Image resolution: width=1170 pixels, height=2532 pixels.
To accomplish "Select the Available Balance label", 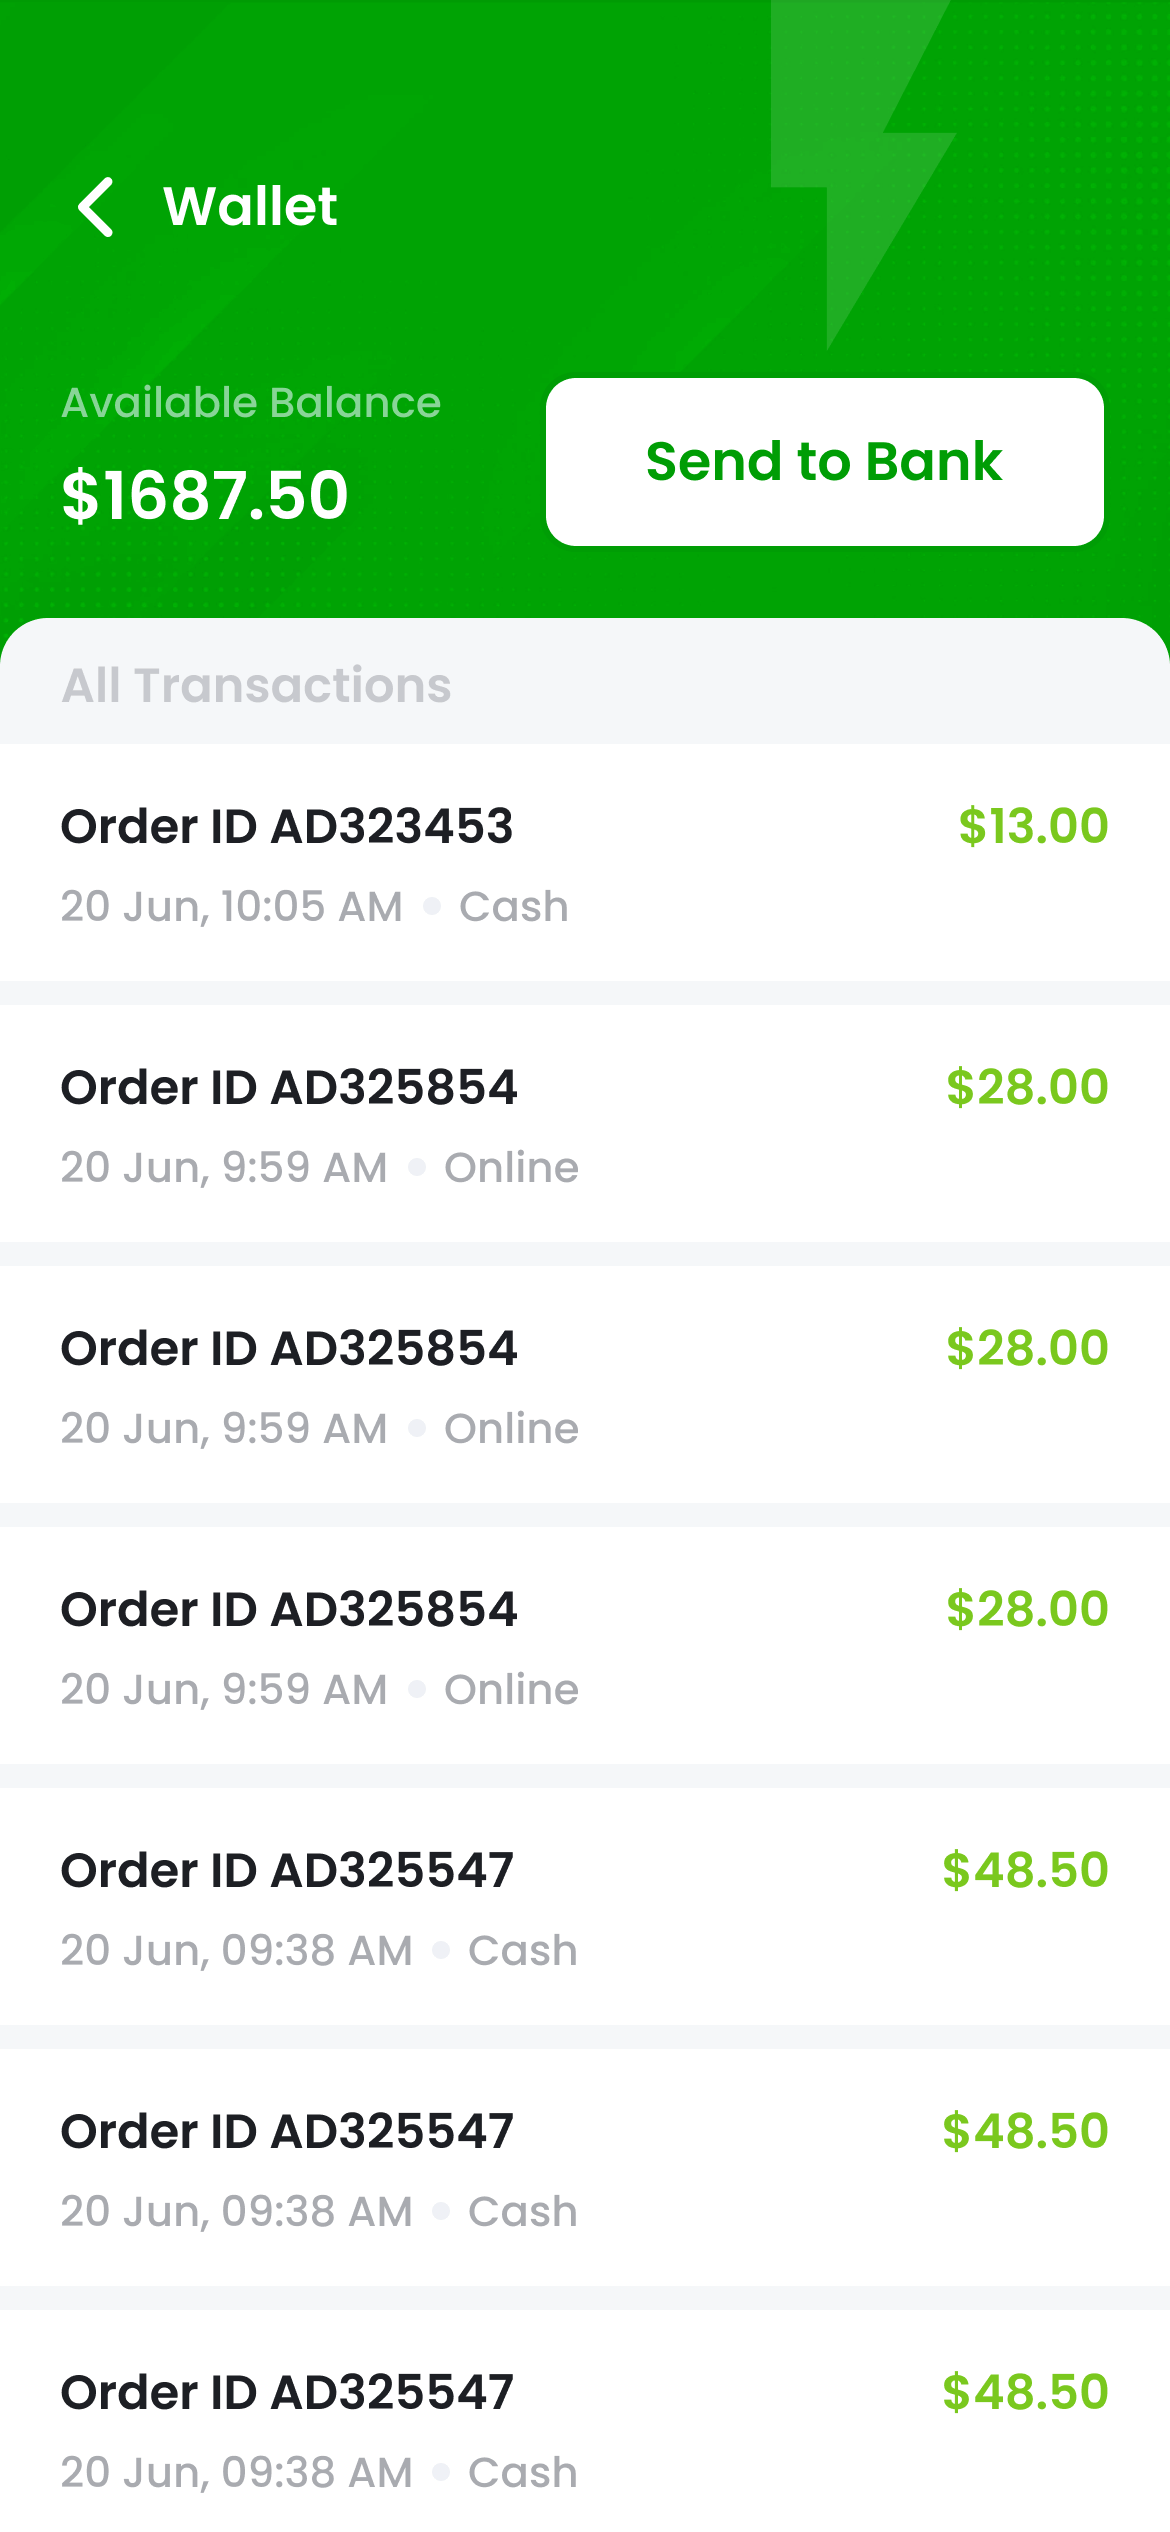I will coord(251,403).
